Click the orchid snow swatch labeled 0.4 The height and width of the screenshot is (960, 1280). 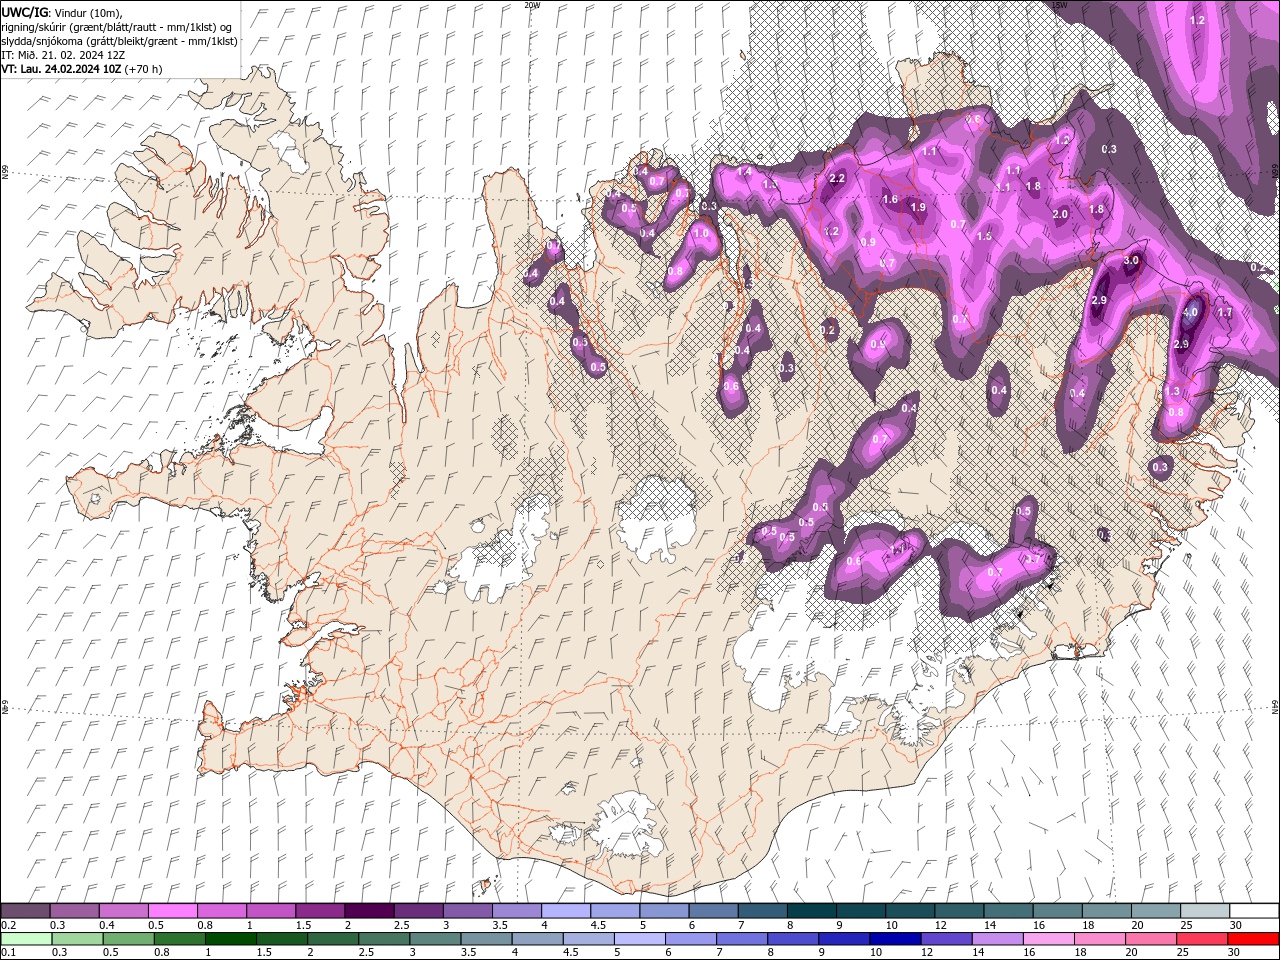click(123, 911)
